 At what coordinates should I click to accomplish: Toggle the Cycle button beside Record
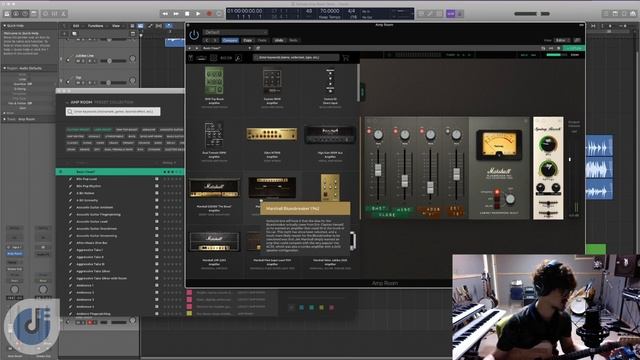[x=220, y=13]
